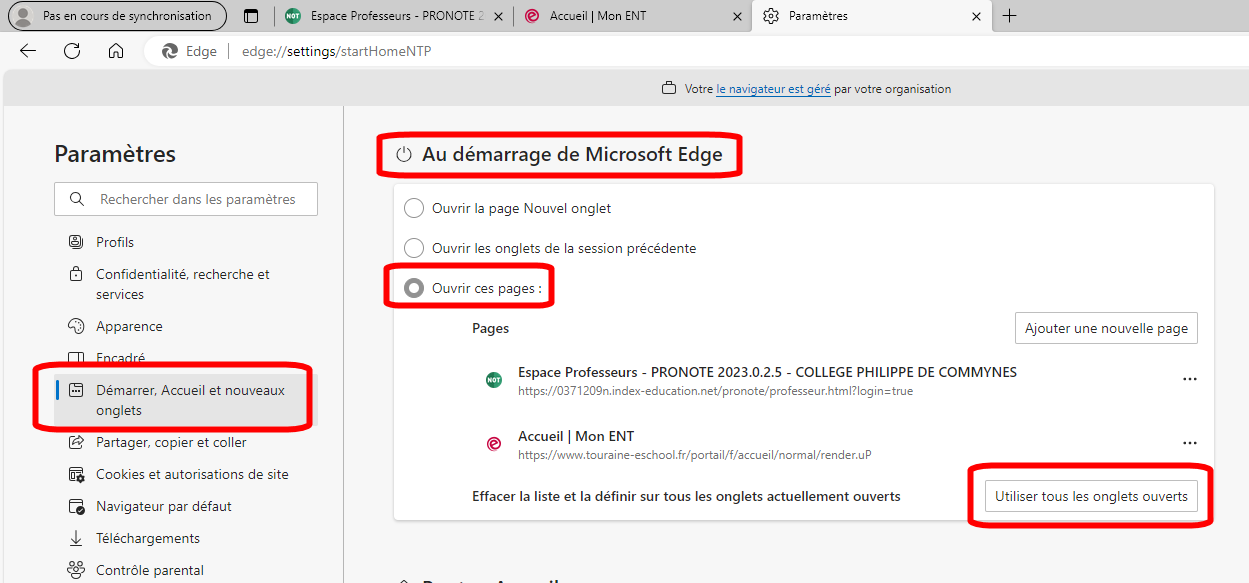Click the PRONOTE favicon in the pages list

coord(494,380)
